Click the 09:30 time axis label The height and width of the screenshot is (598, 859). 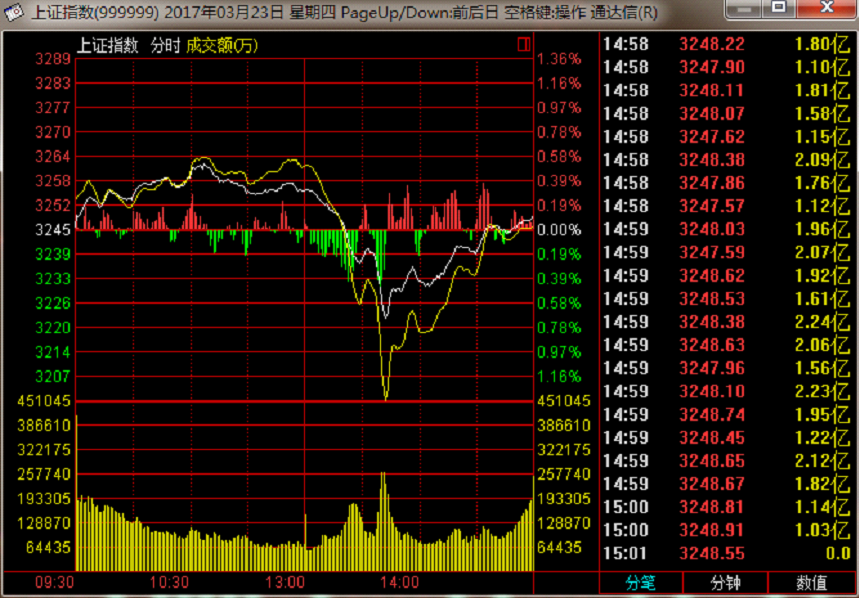(54, 583)
